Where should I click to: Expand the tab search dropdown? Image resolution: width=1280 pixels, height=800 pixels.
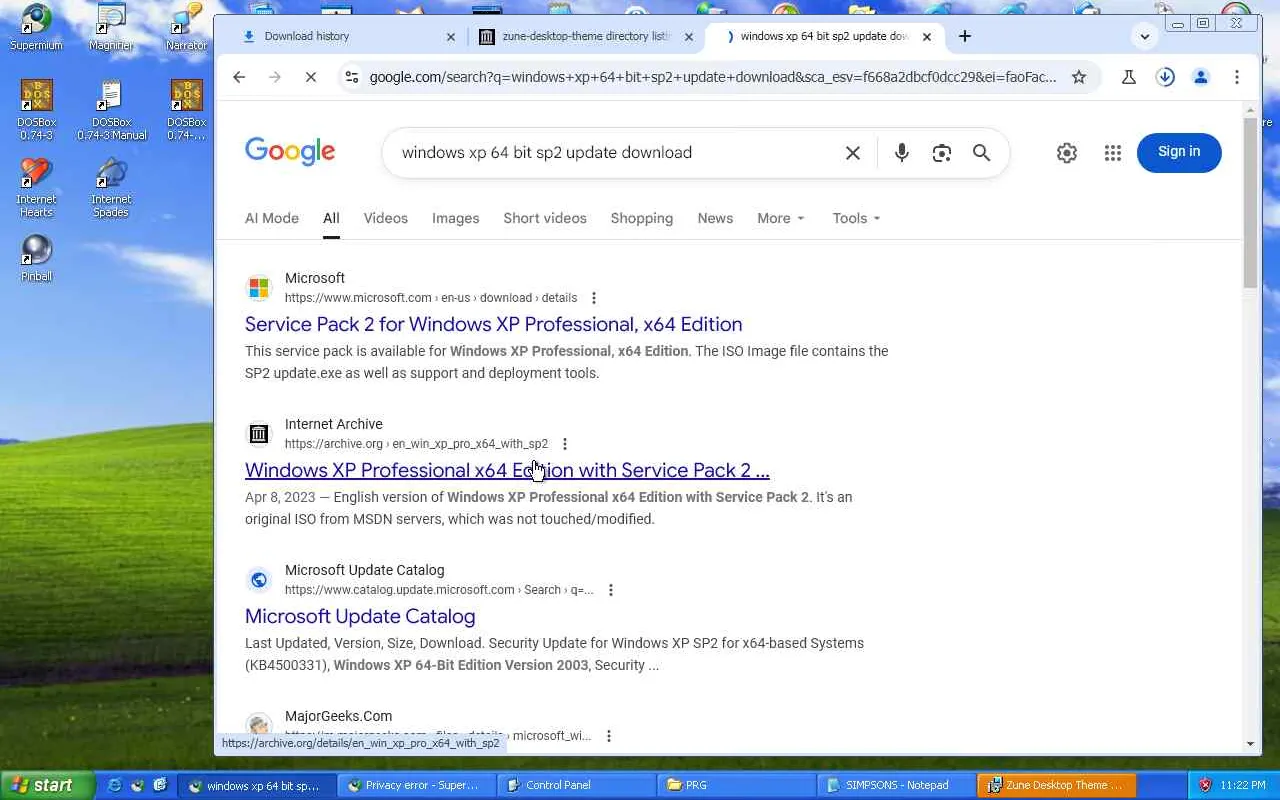click(1145, 37)
